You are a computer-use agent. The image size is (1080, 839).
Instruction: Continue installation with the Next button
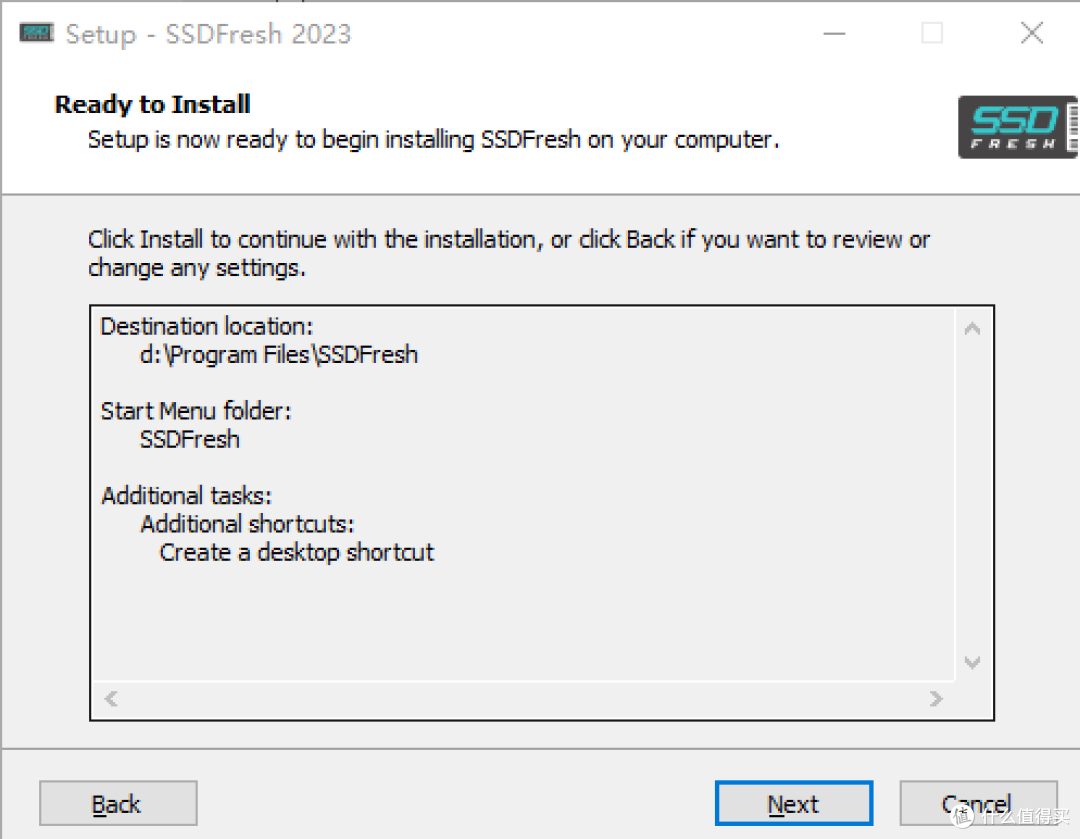pyautogui.click(x=793, y=803)
